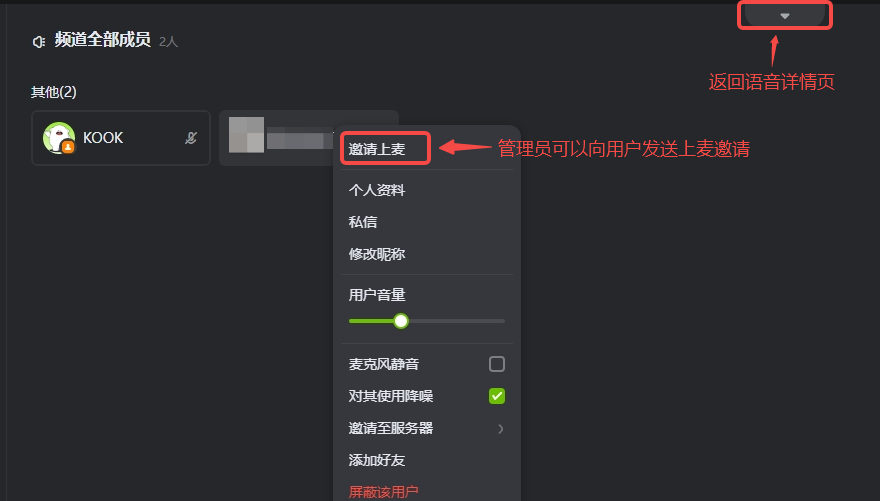880x501 pixels.
Task: Enable the 麦克风静音 checkbox
Action: click(x=497, y=364)
